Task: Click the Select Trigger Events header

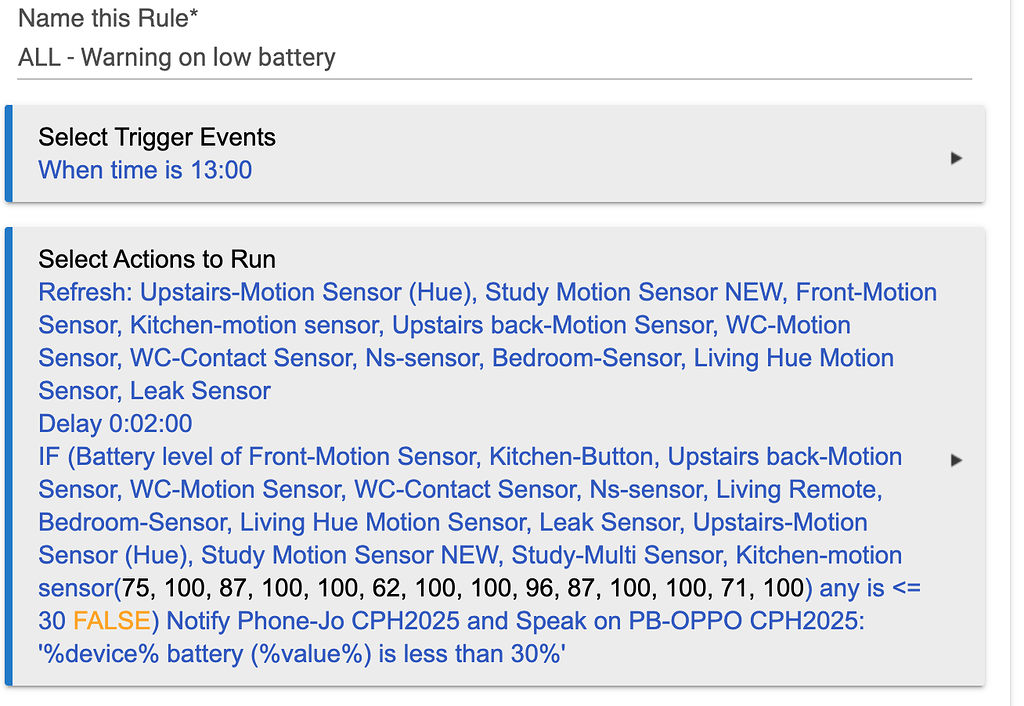Action: click(156, 137)
